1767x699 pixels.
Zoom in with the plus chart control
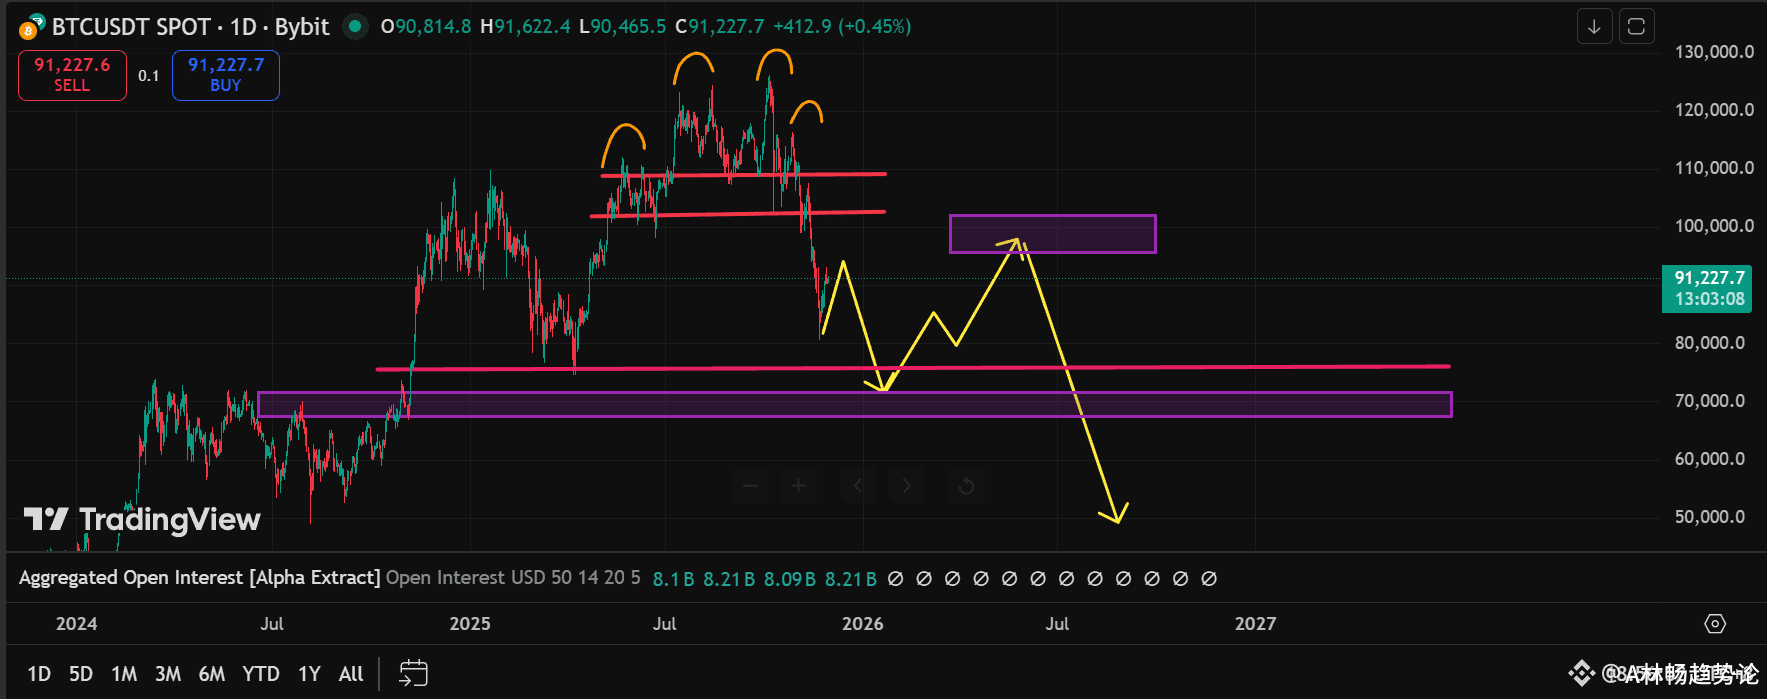798,486
